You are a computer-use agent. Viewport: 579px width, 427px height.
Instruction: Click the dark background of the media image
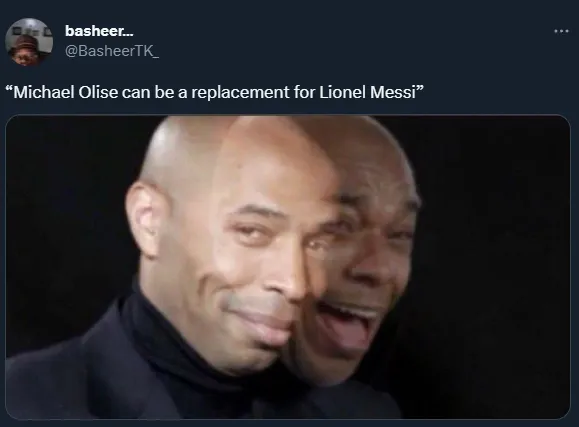[x=495, y=259]
